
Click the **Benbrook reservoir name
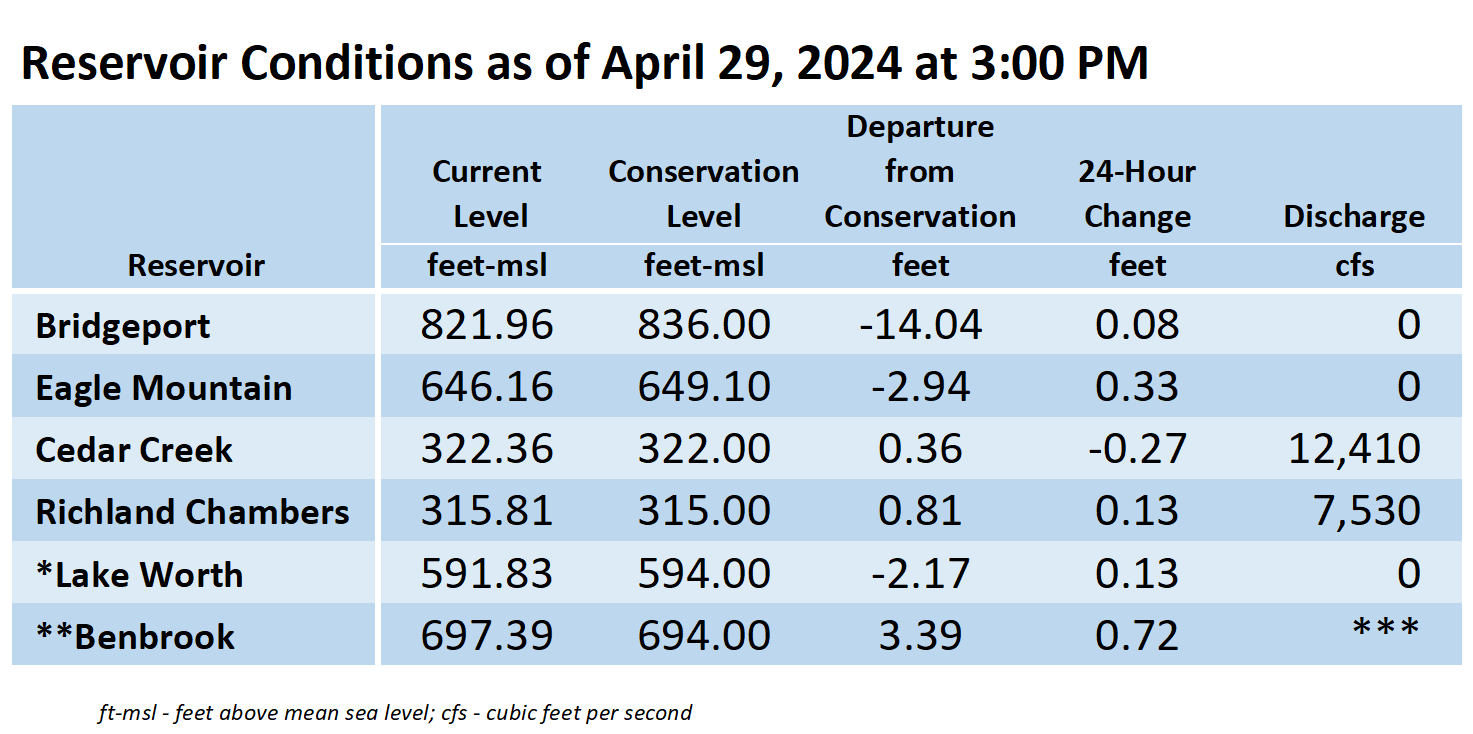point(135,637)
